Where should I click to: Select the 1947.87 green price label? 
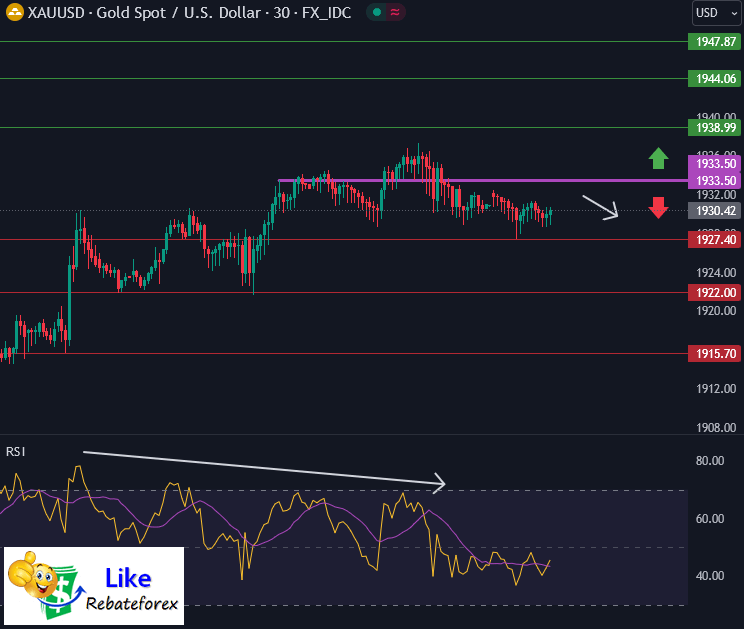715,42
